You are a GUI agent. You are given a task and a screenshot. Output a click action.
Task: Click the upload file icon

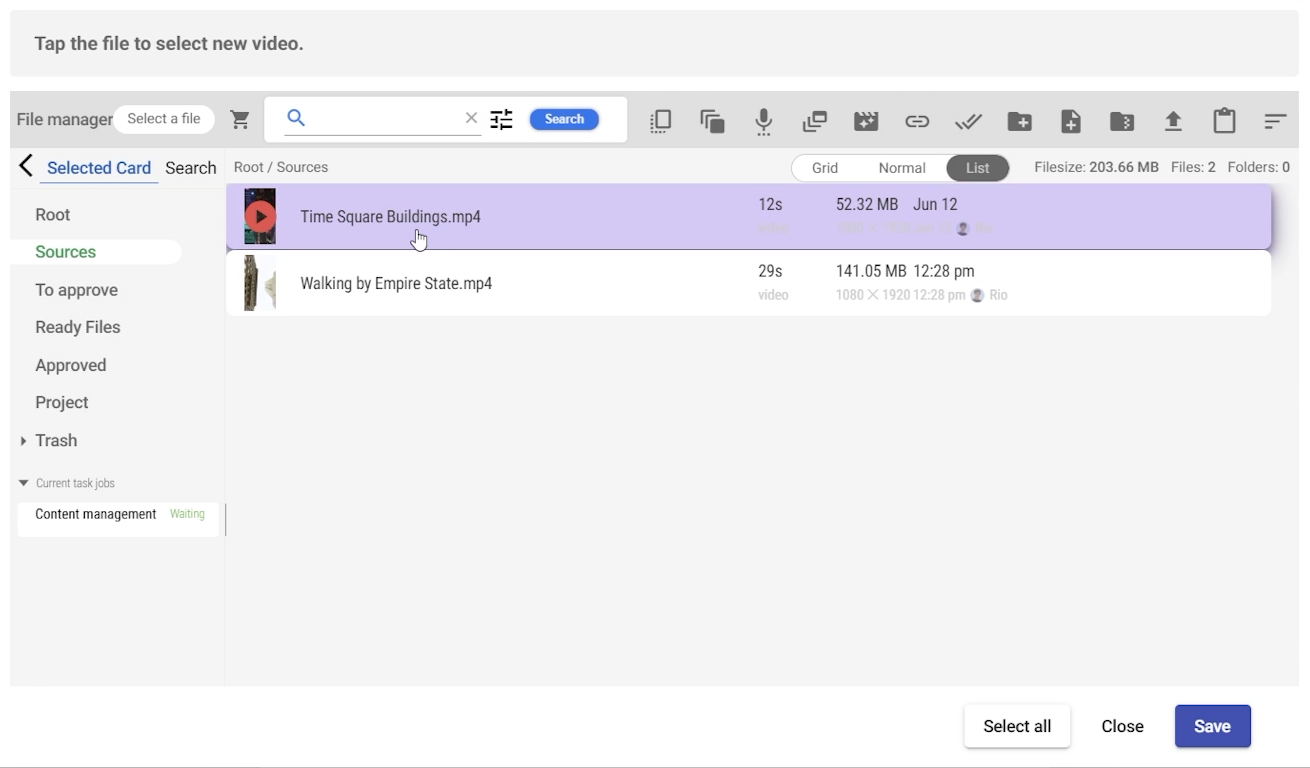[x=1173, y=121]
